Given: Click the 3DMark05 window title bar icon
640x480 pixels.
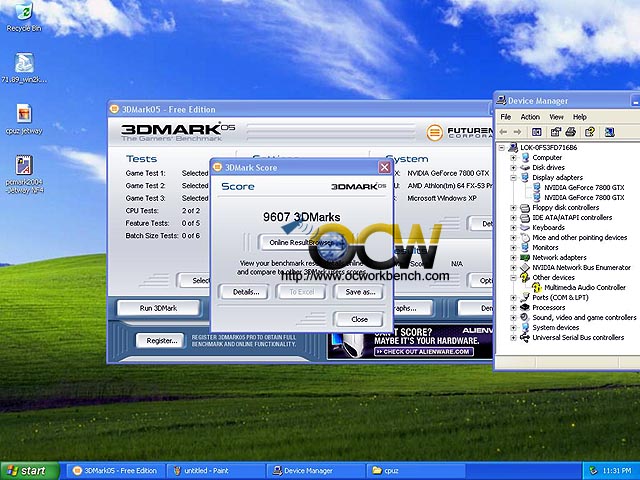Looking at the screenshot, I should pyautogui.click(x=114, y=109).
